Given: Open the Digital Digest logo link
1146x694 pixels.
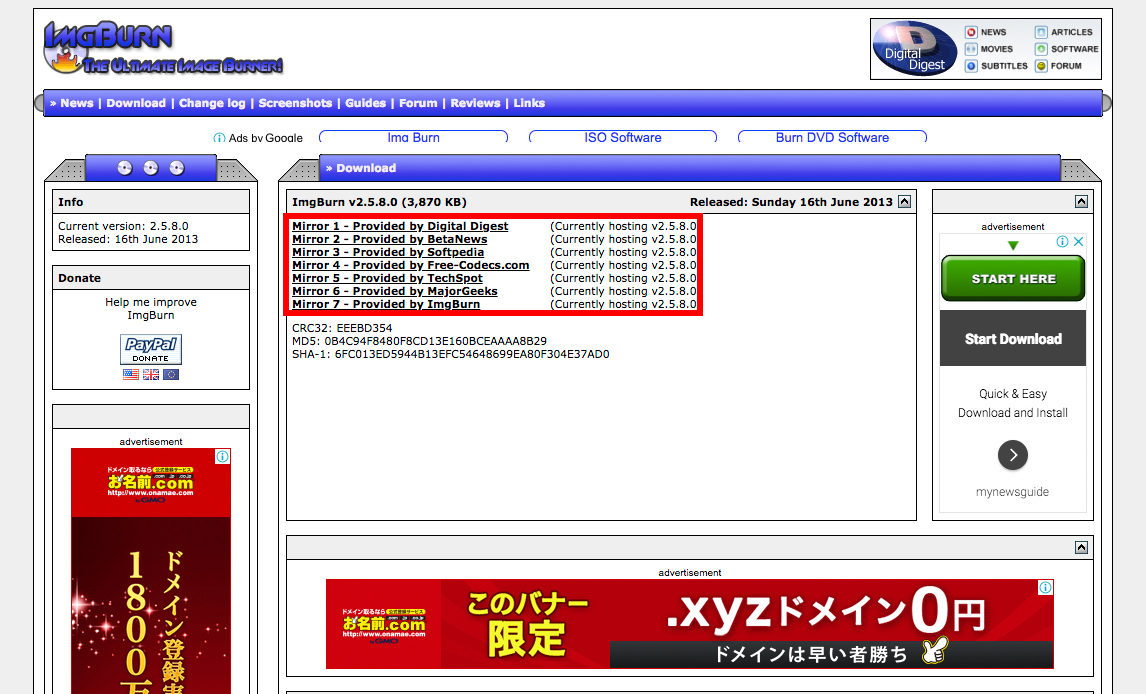Looking at the screenshot, I should (915, 48).
